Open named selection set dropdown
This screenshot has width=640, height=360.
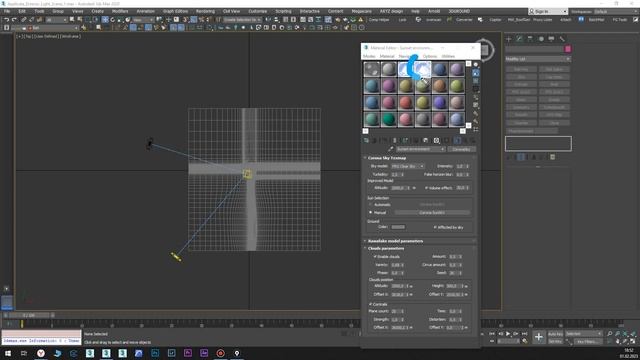(242, 20)
